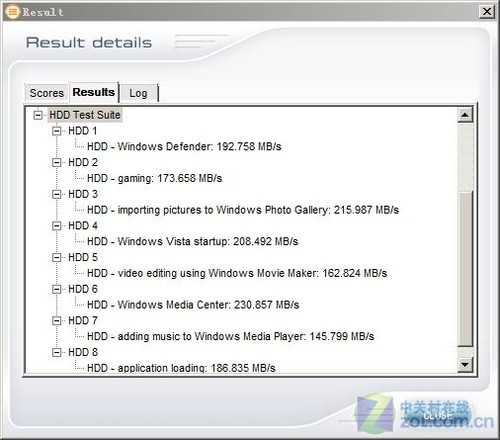
Task: Select video editing Windows Movie Maker row
Action: 237,273
